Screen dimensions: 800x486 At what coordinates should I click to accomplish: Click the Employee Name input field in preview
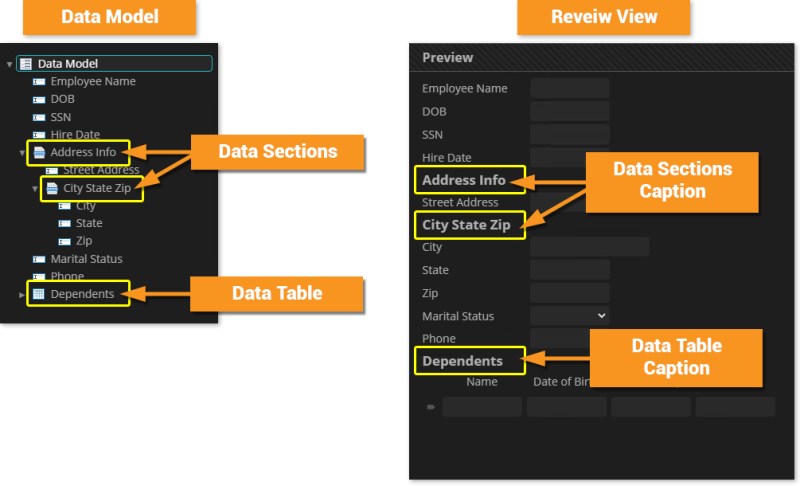coord(569,88)
